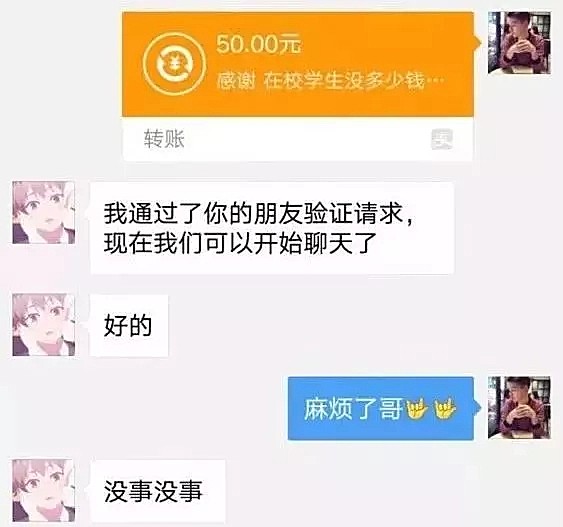Select the blue 麻烦了哥 message bubble
This screenshot has width=563, height=527.
381,409
